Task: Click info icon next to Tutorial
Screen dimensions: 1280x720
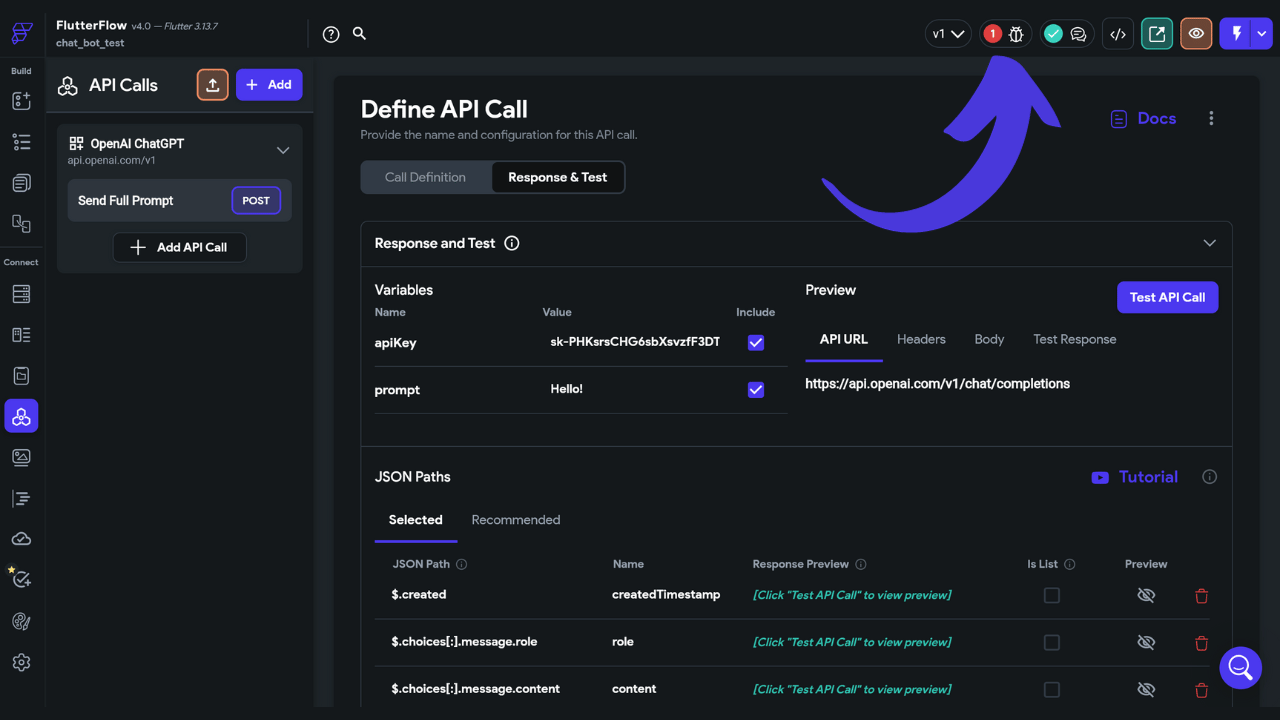Action: pos(1209,477)
